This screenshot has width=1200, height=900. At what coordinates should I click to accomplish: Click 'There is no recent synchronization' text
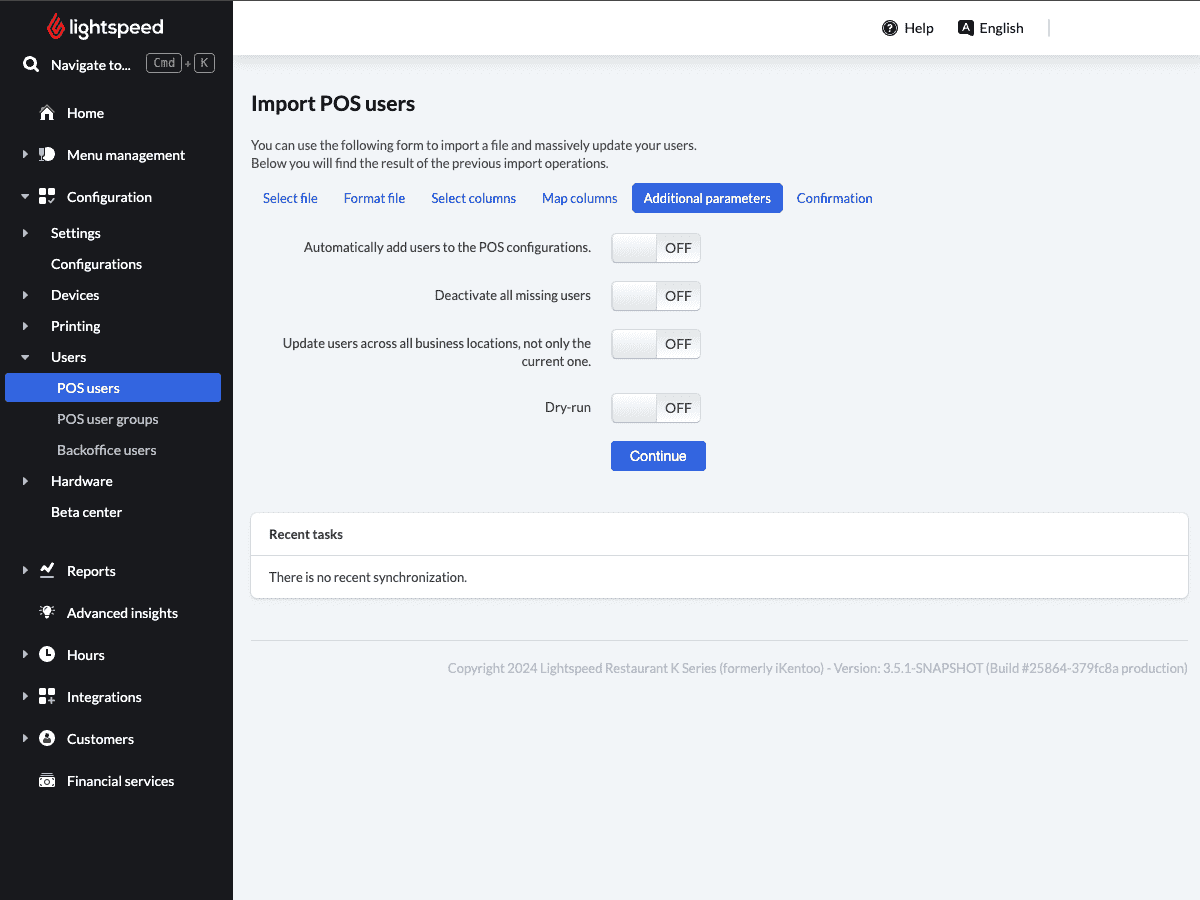click(x=368, y=577)
